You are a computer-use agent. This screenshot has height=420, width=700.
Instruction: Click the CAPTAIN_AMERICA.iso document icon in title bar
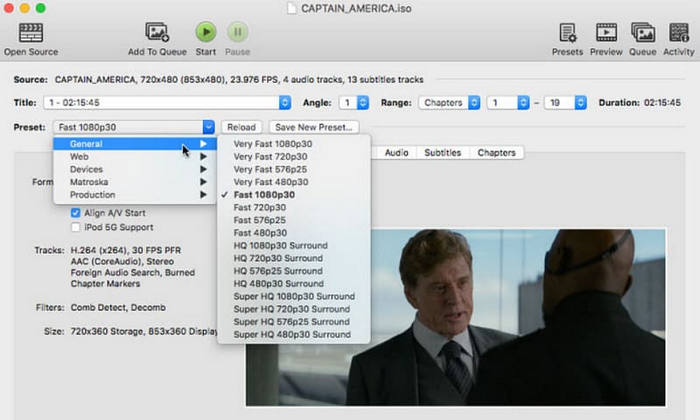click(292, 8)
